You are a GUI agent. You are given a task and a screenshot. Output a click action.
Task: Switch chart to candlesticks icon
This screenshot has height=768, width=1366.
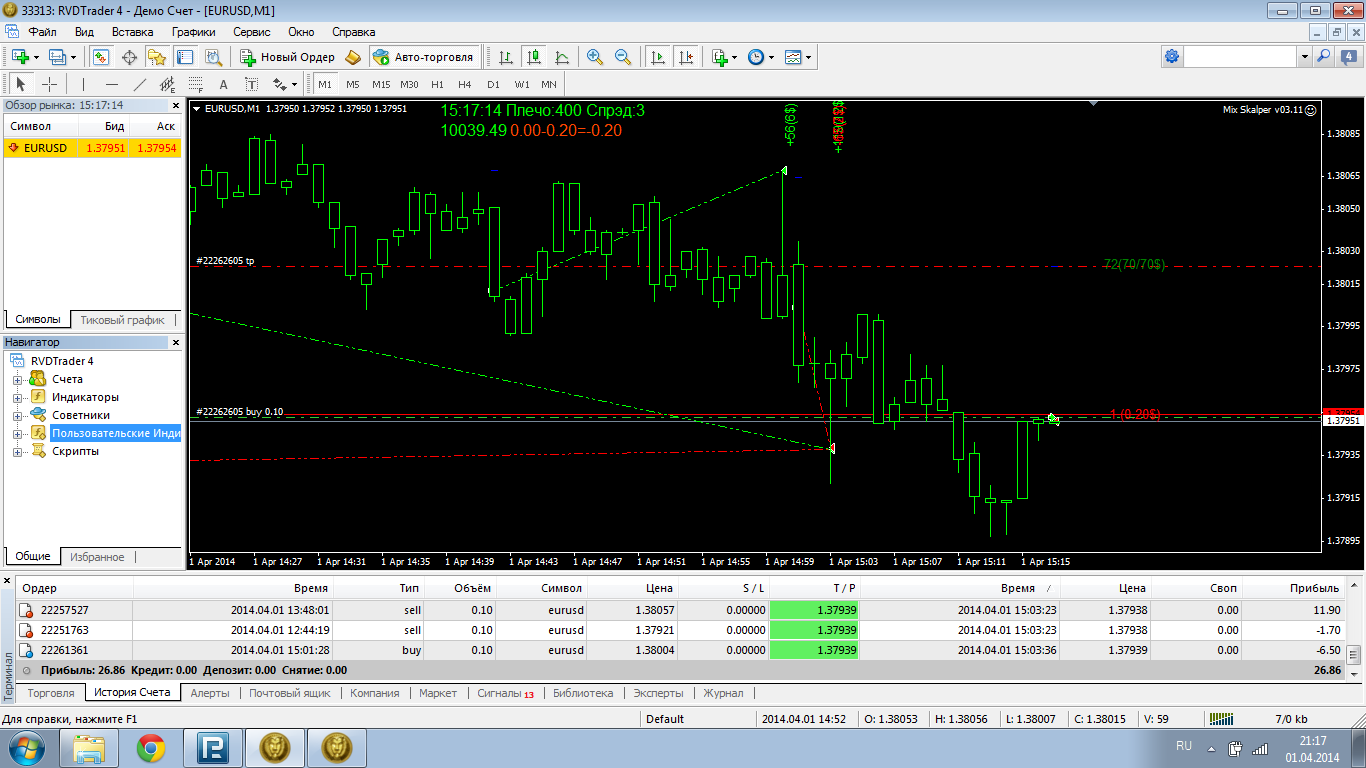pos(534,57)
